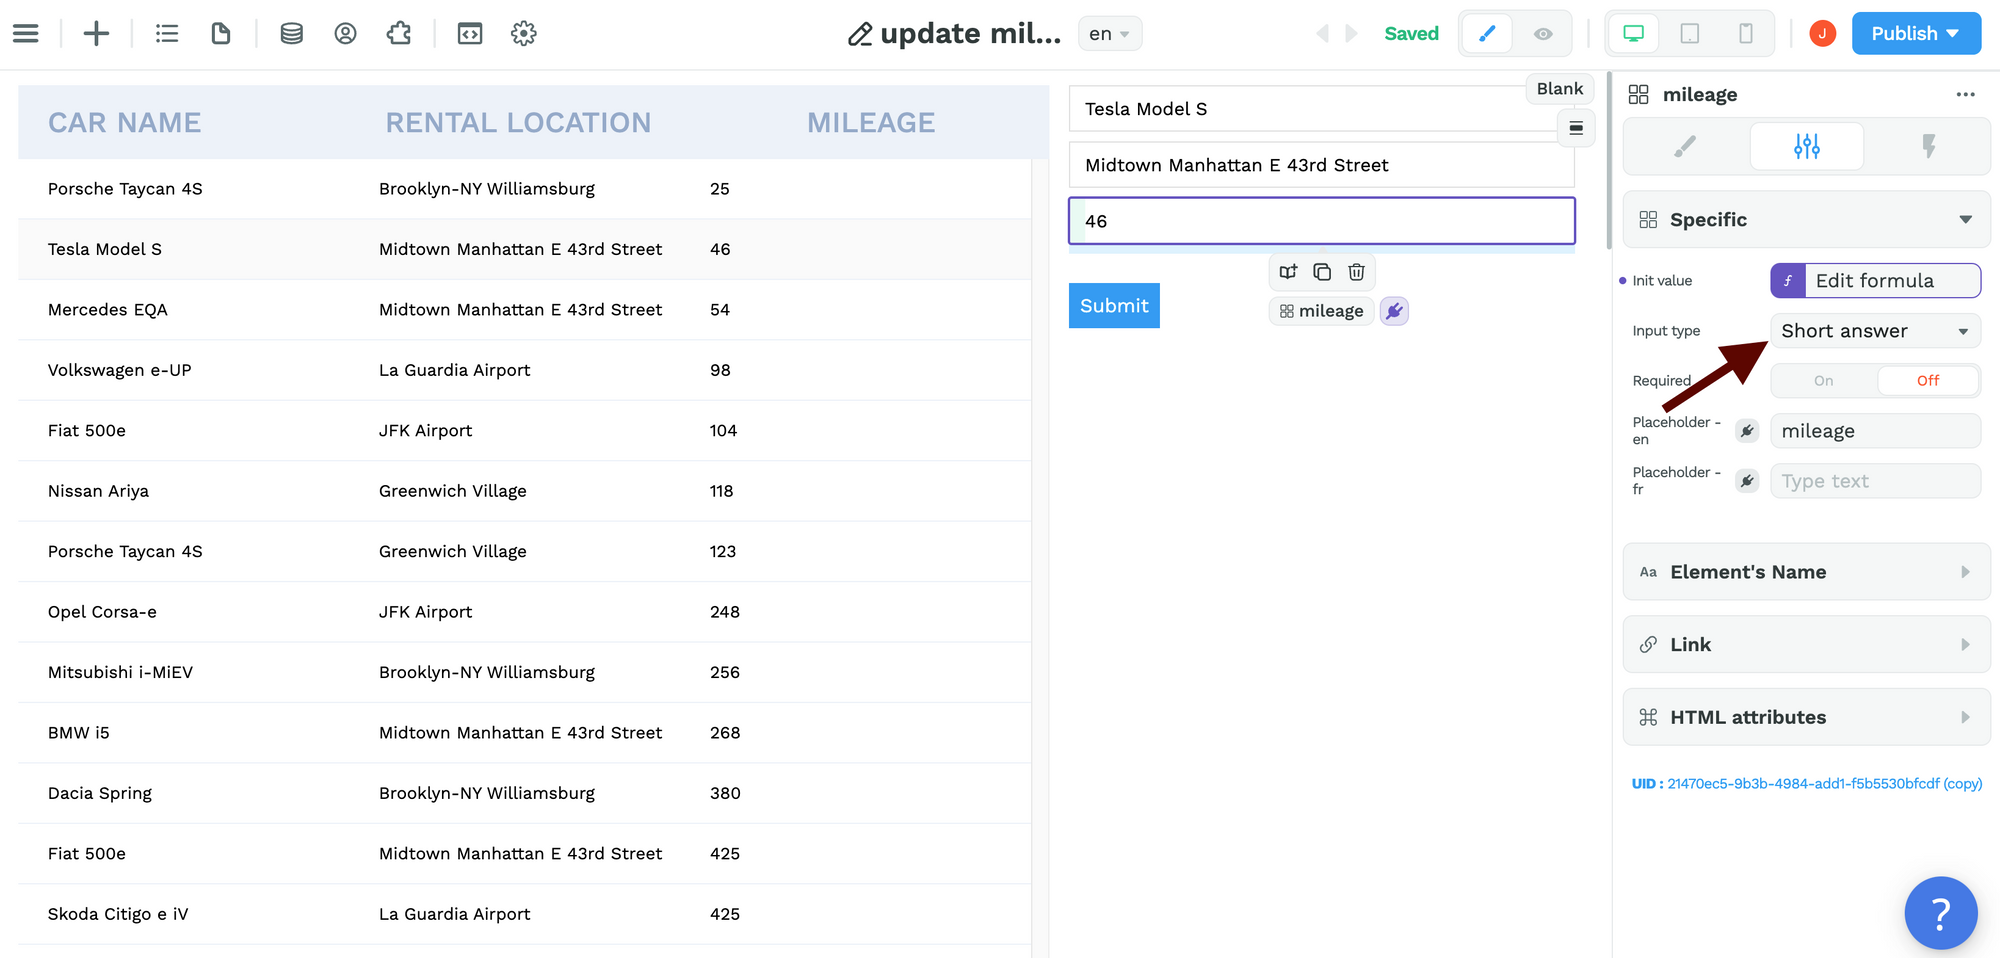Click the Blank container tag
The height and width of the screenshot is (958, 2000).
coord(1559,88)
